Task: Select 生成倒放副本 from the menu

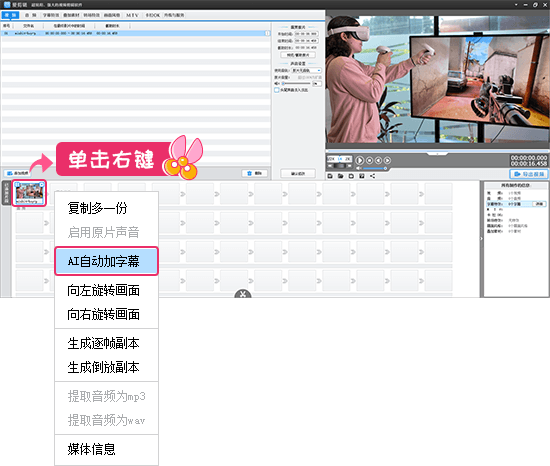Action: [x=106, y=367]
